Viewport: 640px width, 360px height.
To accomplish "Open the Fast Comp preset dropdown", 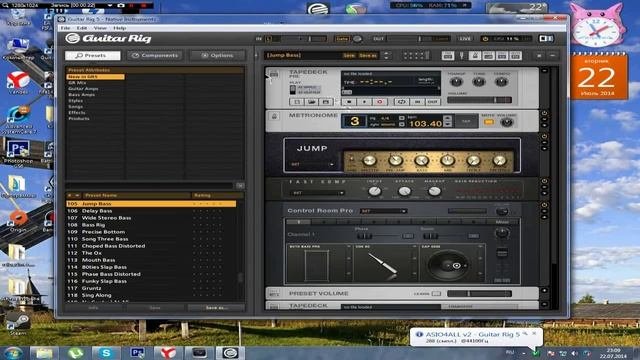I will pyautogui.click(x=317, y=193).
